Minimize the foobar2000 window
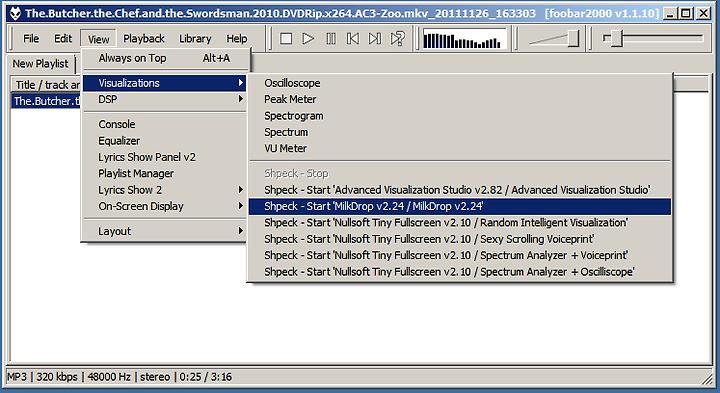This screenshot has height=393, width=720. point(670,13)
